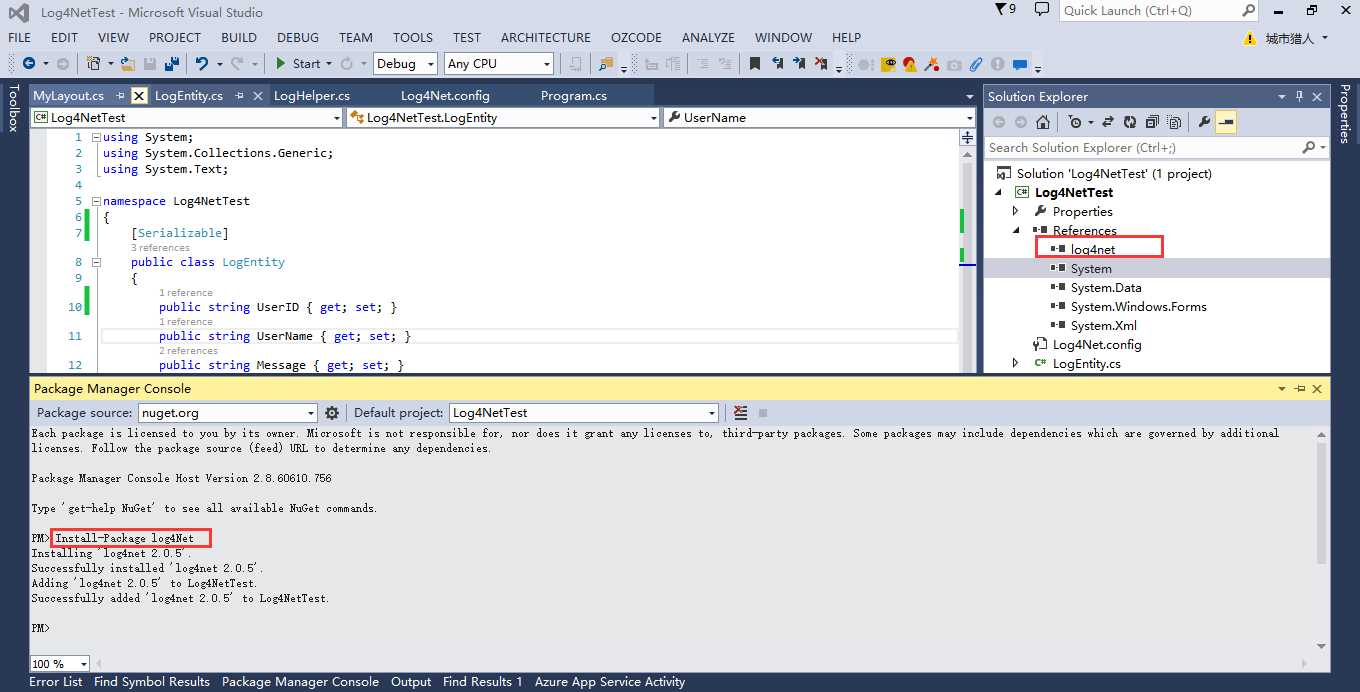This screenshot has width=1360, height=692.
Task: Open the PROJECT menu
Action: 175,37
